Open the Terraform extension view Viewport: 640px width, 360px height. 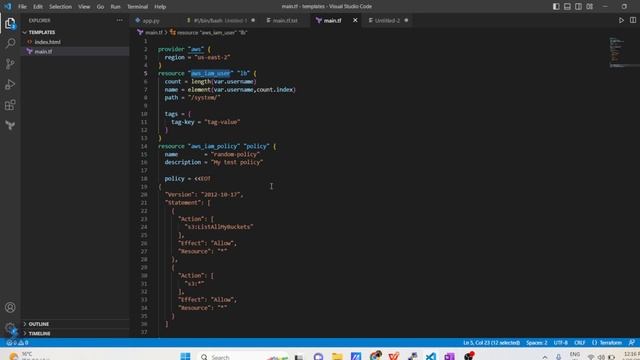coord(10,125)
